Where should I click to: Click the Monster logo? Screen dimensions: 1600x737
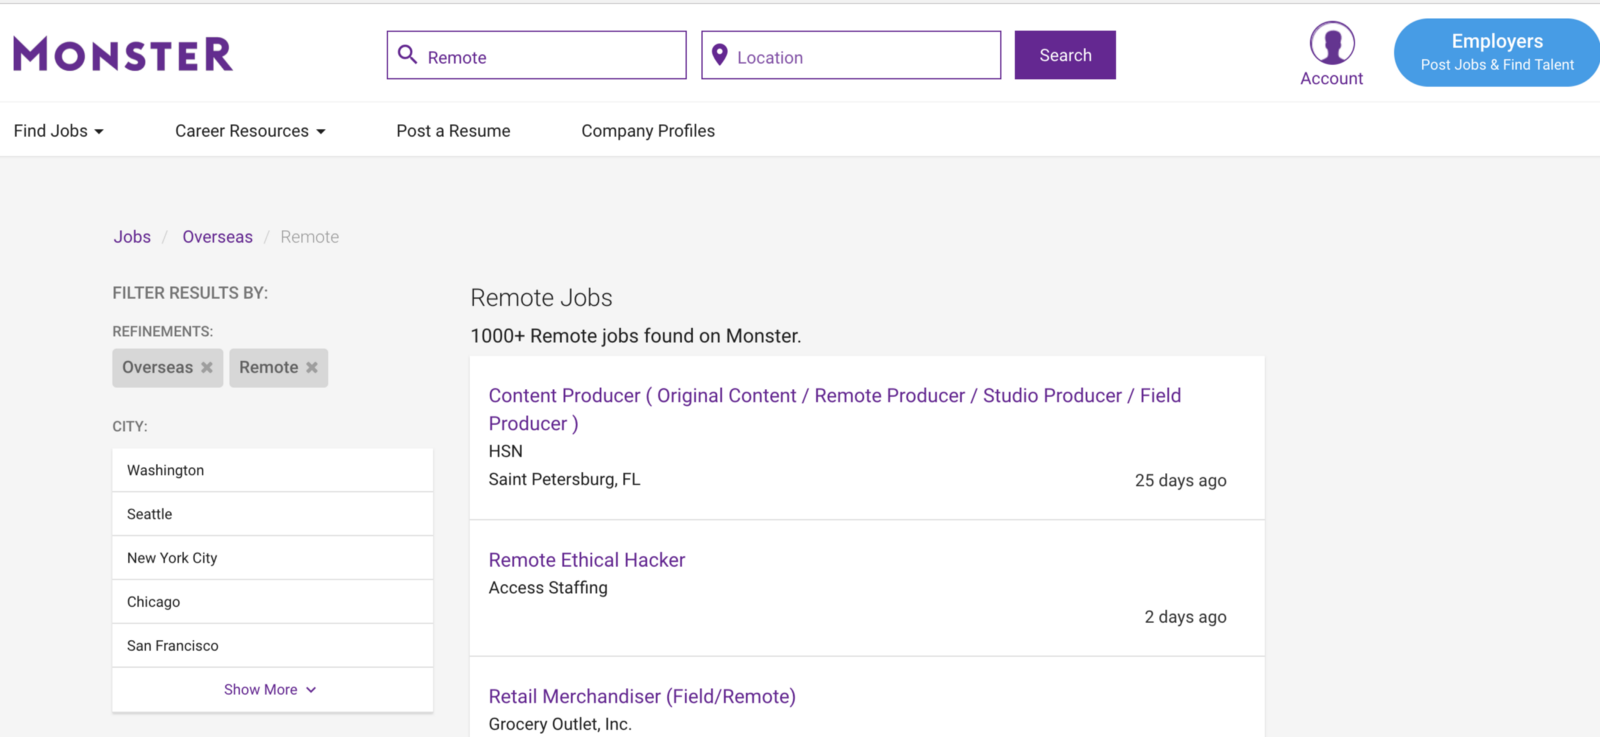pyautogui.click(x=123, y=55)
